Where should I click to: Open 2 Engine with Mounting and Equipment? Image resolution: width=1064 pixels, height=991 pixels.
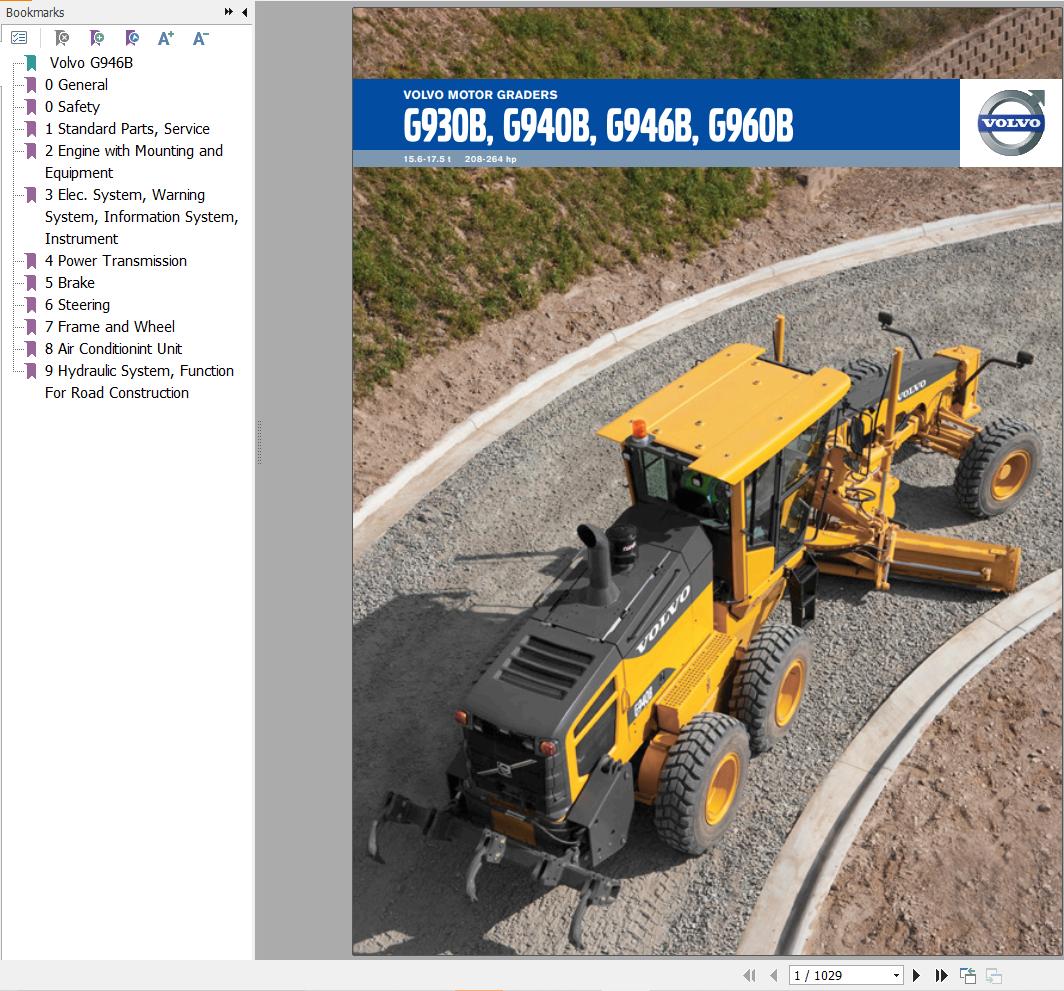tap(134, 162)
